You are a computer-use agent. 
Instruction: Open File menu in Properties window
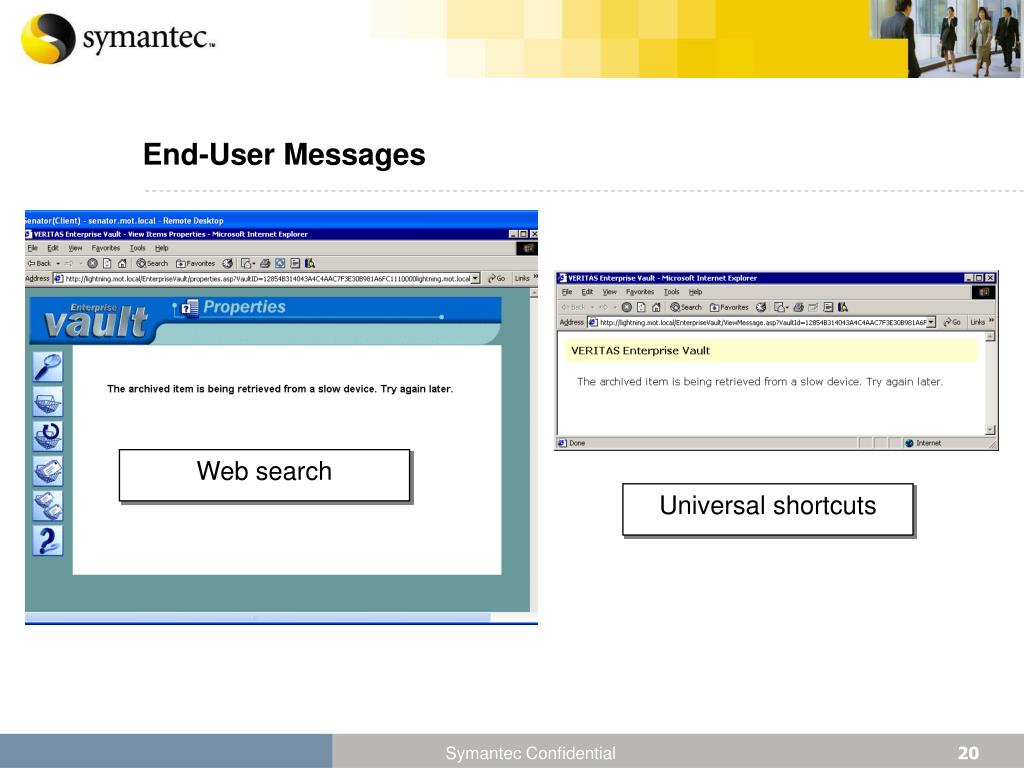click(x=33, y=248)
